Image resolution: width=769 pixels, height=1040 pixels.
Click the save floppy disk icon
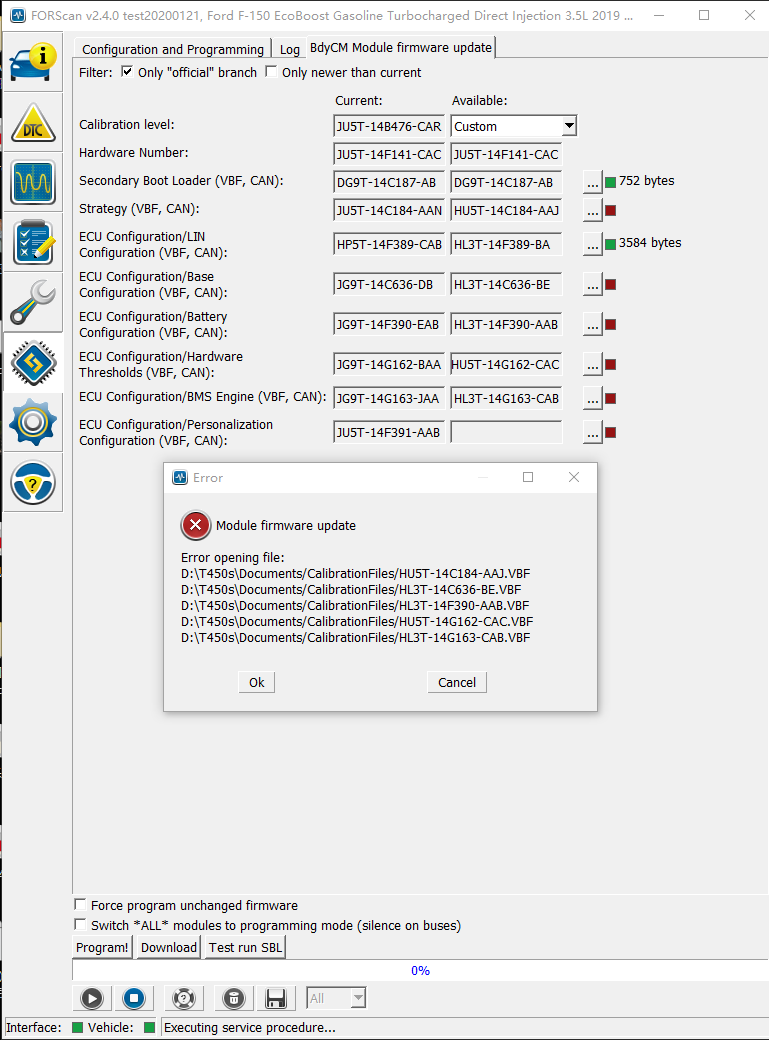[276, 998]
